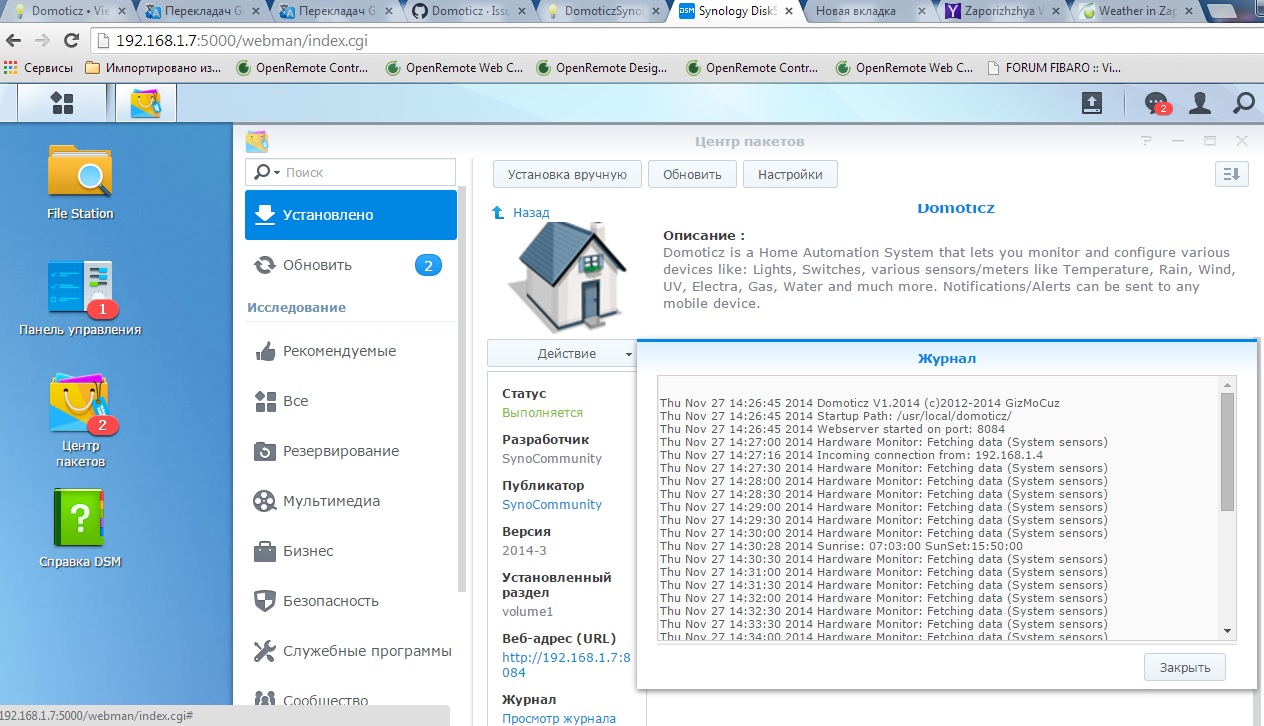The height and width of the screenshot is (726, 1264).
Task: Switch to the Zaporizhzhya browser tab
Action: coord(1002,12)
